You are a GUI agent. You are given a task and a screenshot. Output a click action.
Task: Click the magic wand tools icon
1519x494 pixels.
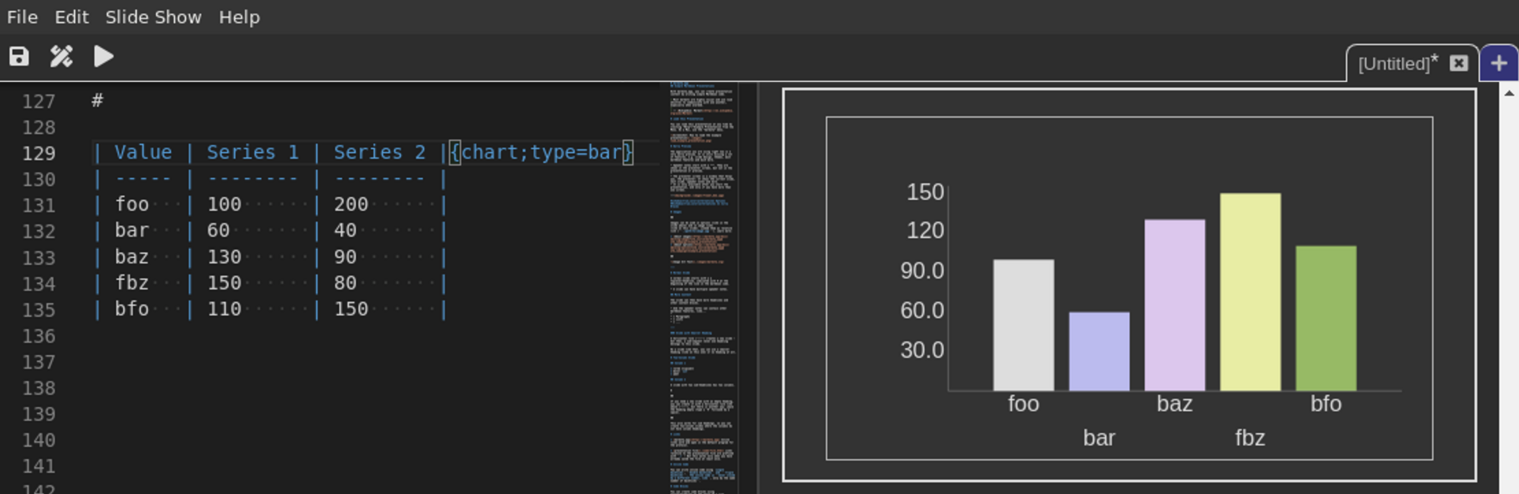point(61,57)
